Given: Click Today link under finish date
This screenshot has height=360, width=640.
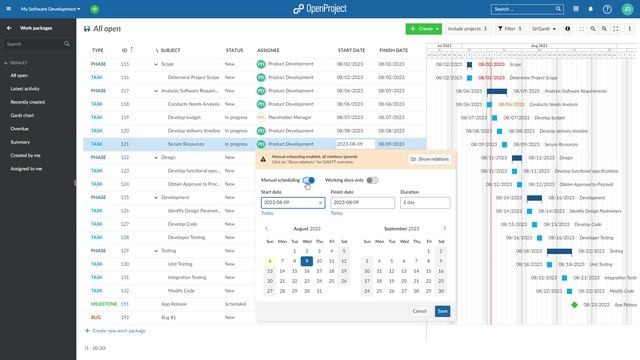Looking at the screenshot, I should 337,213.
